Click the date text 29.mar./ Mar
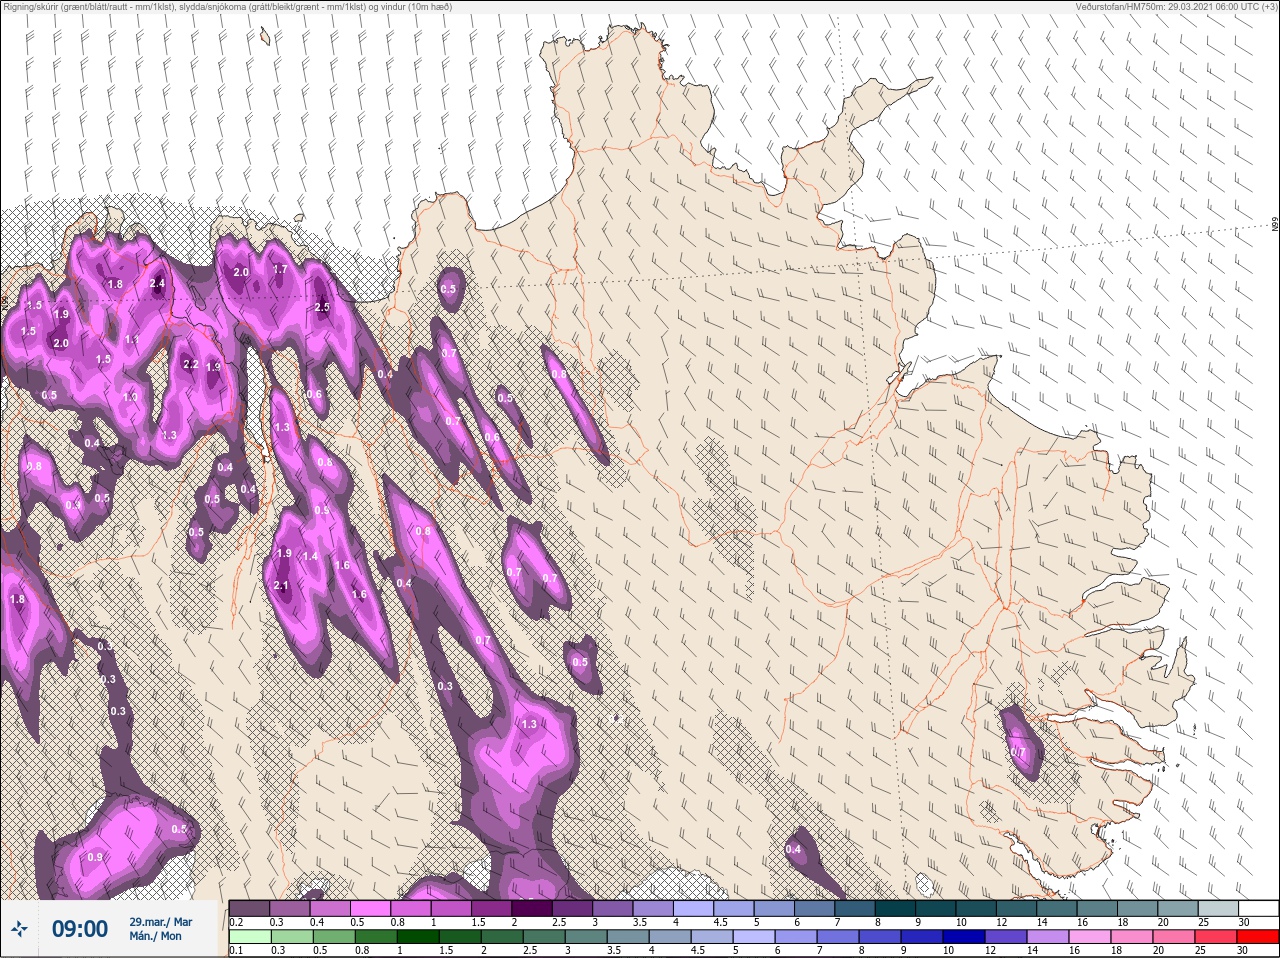 point(160,921)
